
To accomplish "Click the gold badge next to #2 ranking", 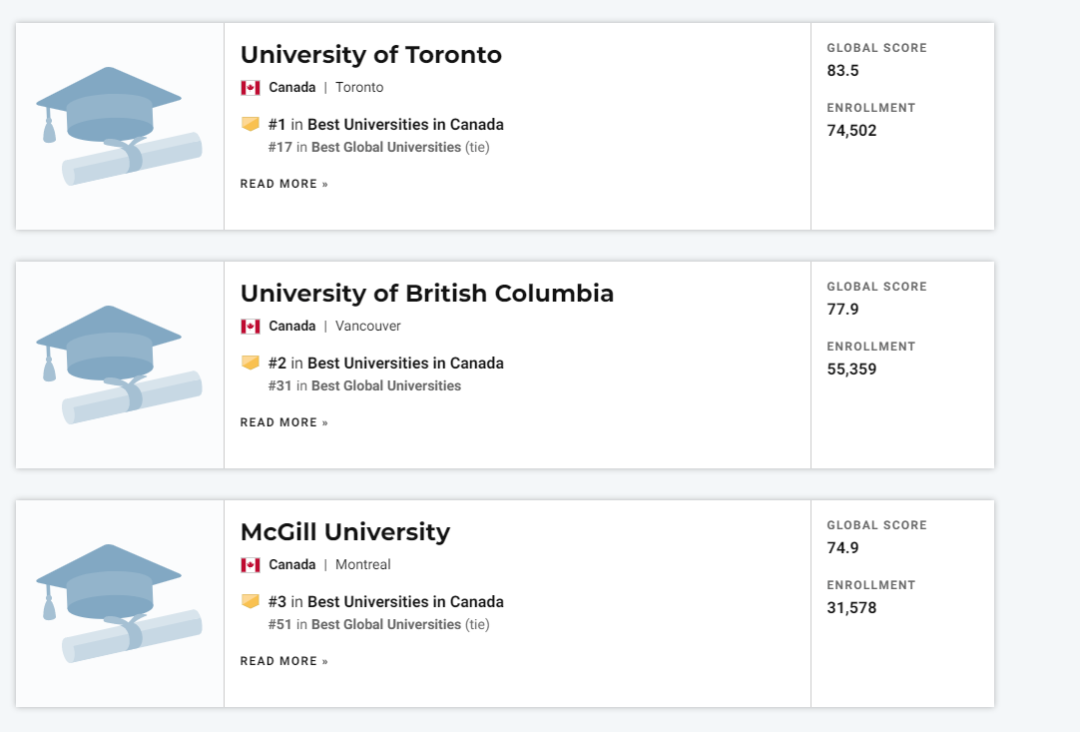I will pyautogui.click(x=250, y=362).
